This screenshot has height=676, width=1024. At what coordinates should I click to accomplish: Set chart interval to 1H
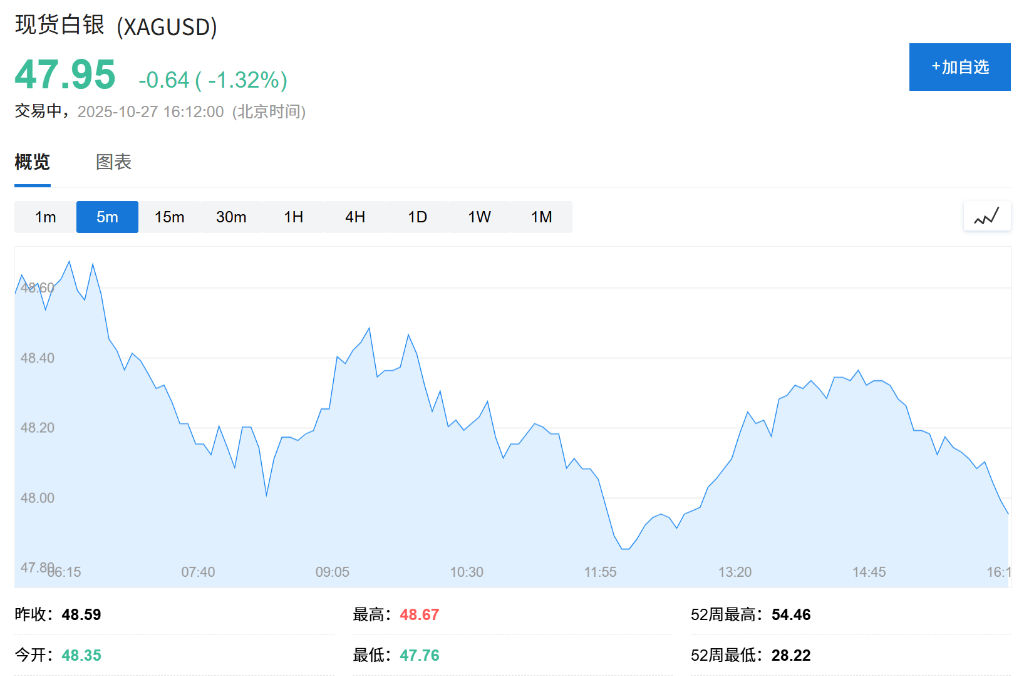[x=293, y=217]
